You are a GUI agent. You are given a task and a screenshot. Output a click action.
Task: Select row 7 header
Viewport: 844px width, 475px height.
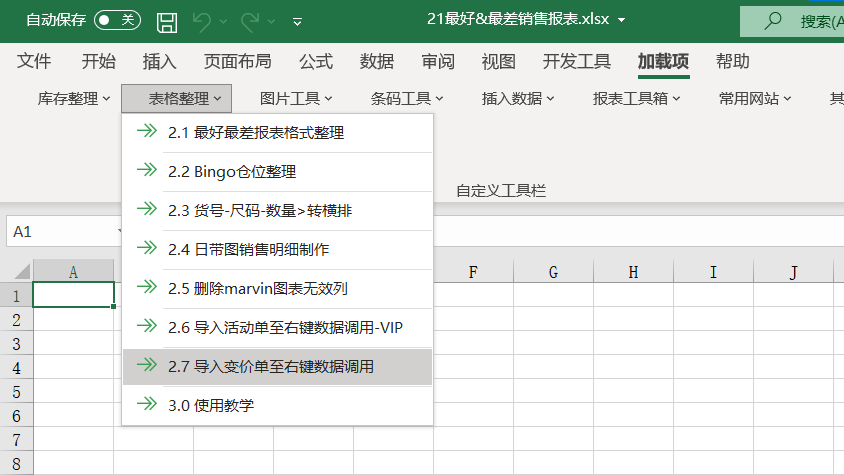coord(16,439)
